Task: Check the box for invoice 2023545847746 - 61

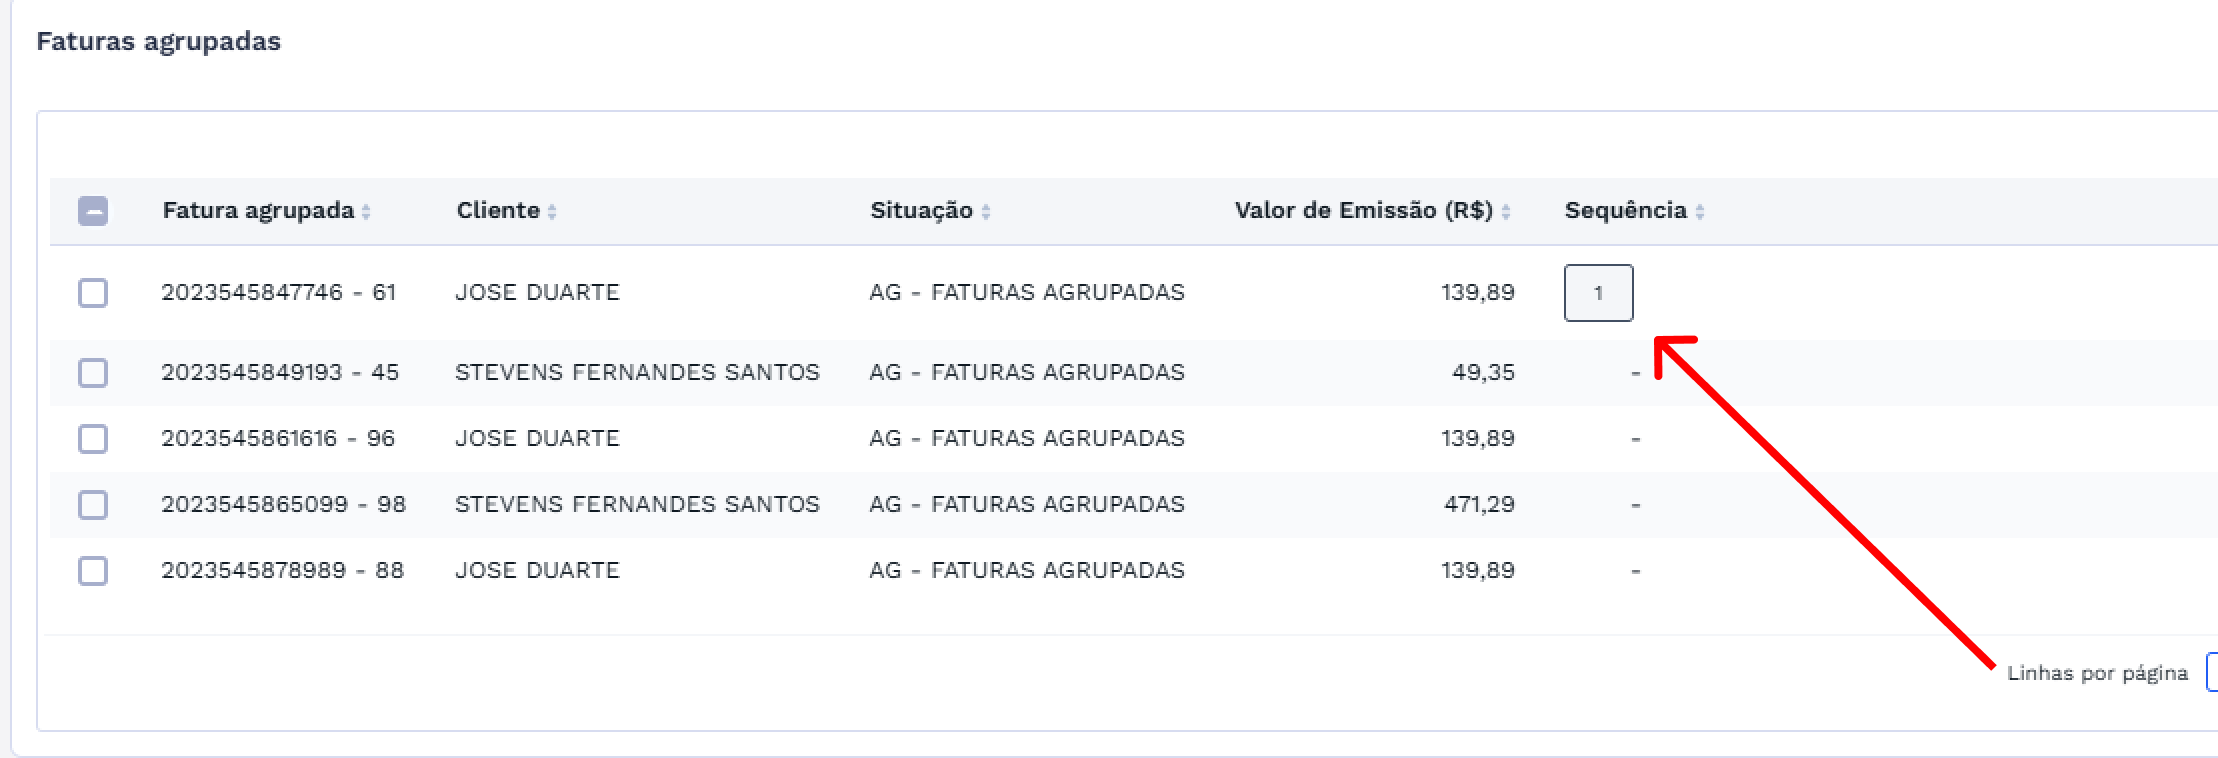Action: tap(93, 293)
